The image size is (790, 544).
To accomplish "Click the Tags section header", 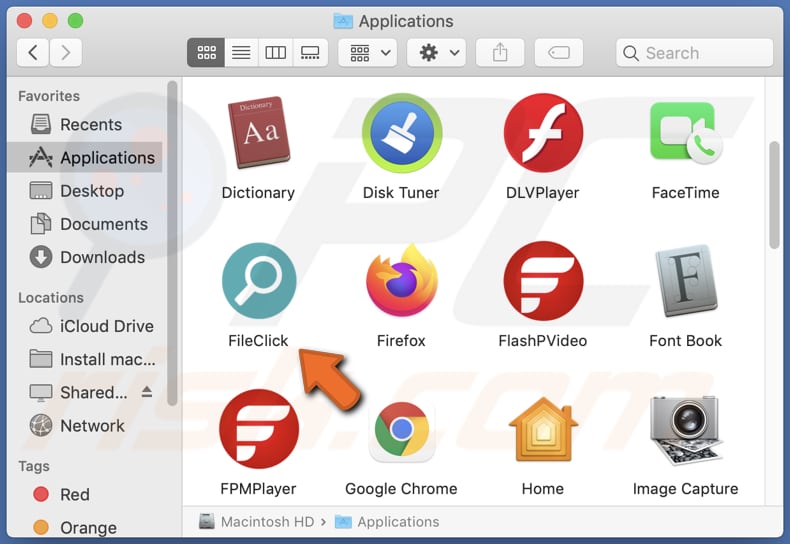I will point(34,466).
